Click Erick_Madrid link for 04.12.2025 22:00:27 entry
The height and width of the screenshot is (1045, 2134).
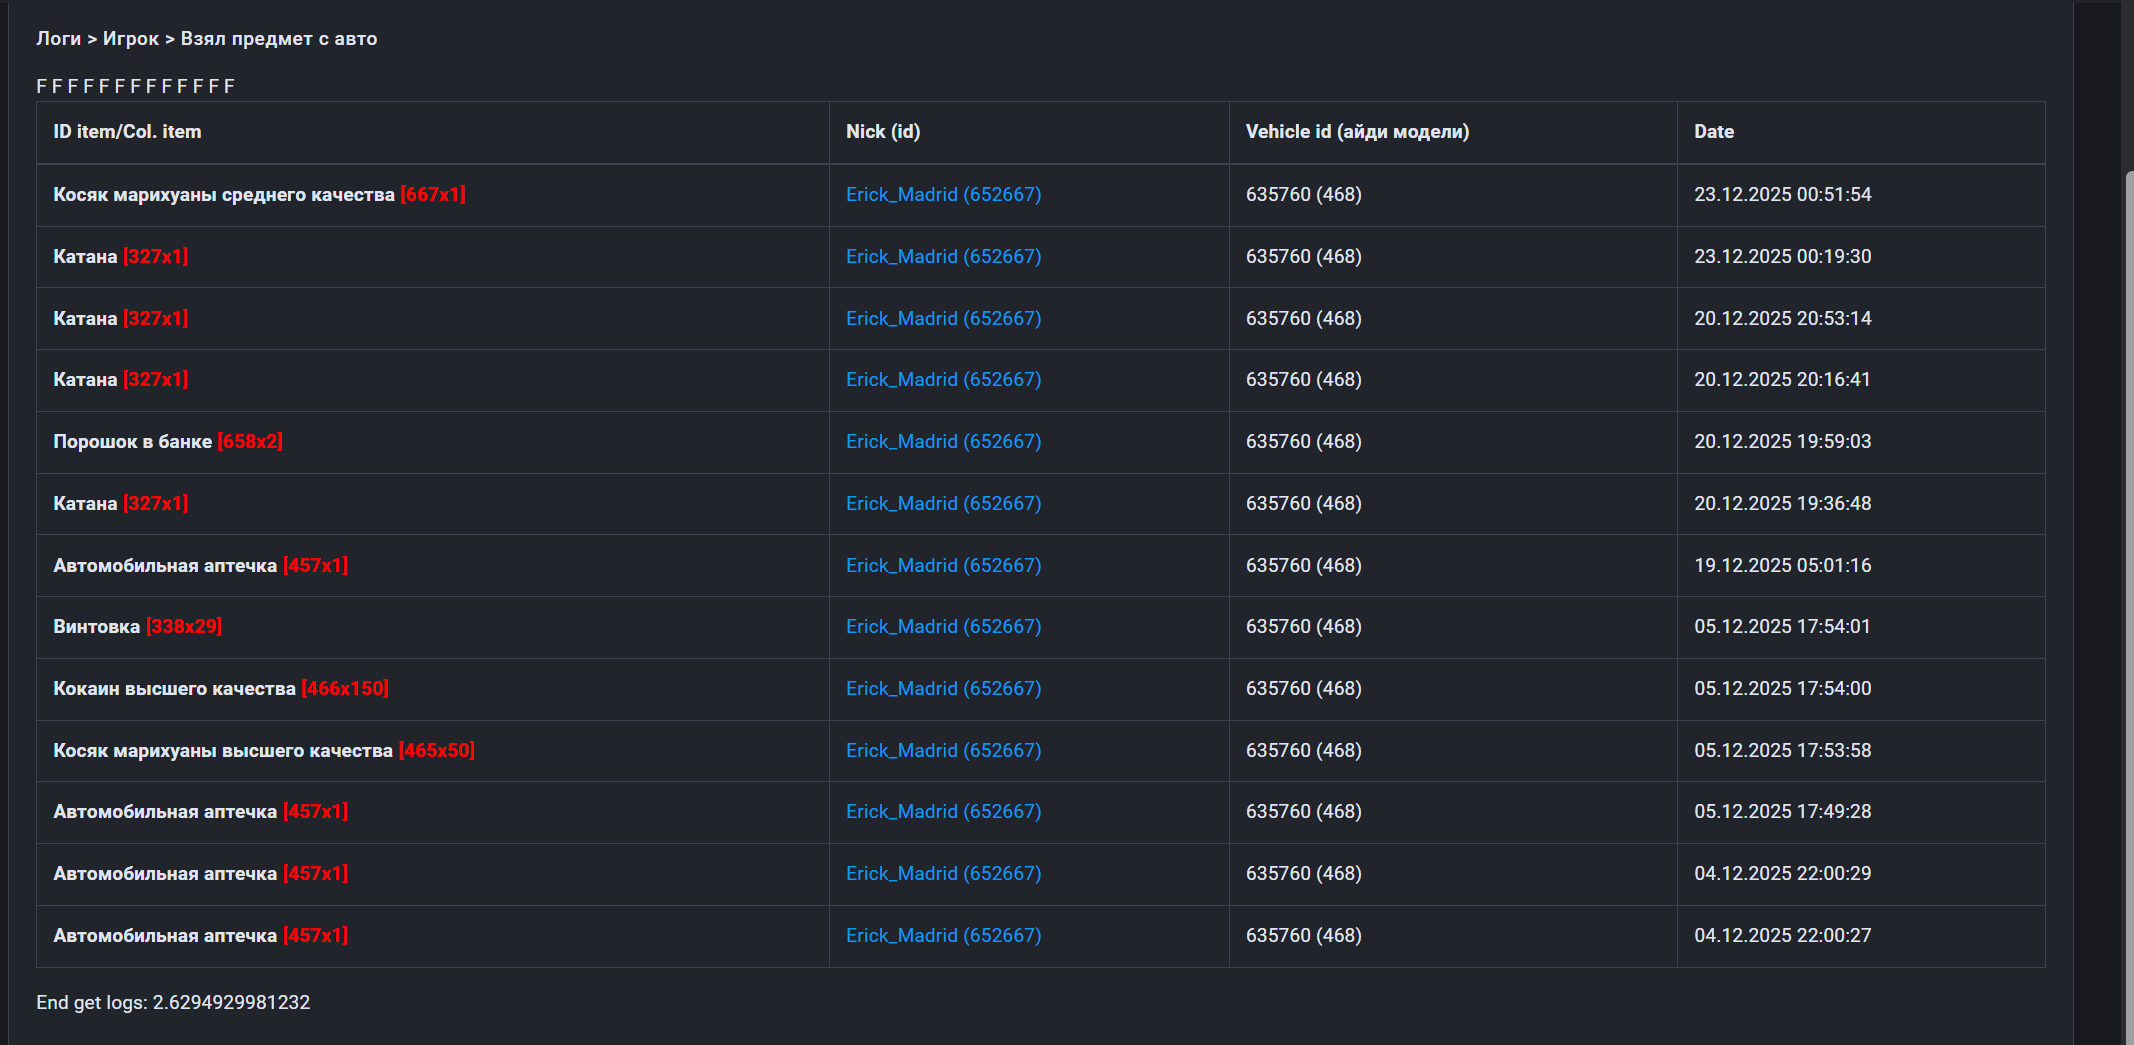[x=943, y=936]
